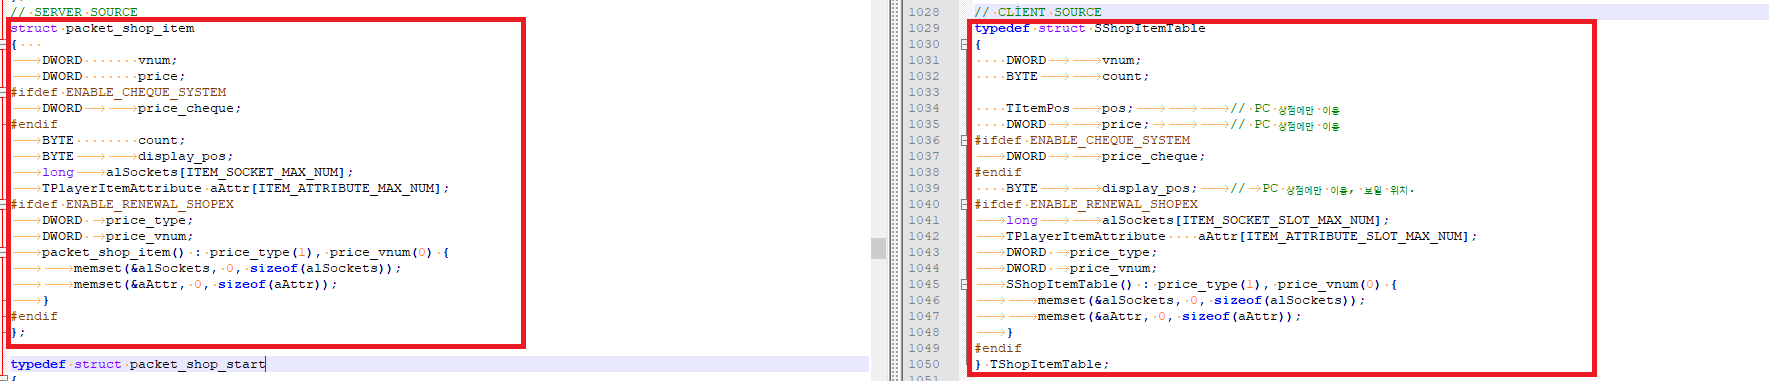Image resolution: width=1769 pixels, height=381 pixels.
Task: Click 'DWORD price;' on line 1035
Action: pos(1078,124)
